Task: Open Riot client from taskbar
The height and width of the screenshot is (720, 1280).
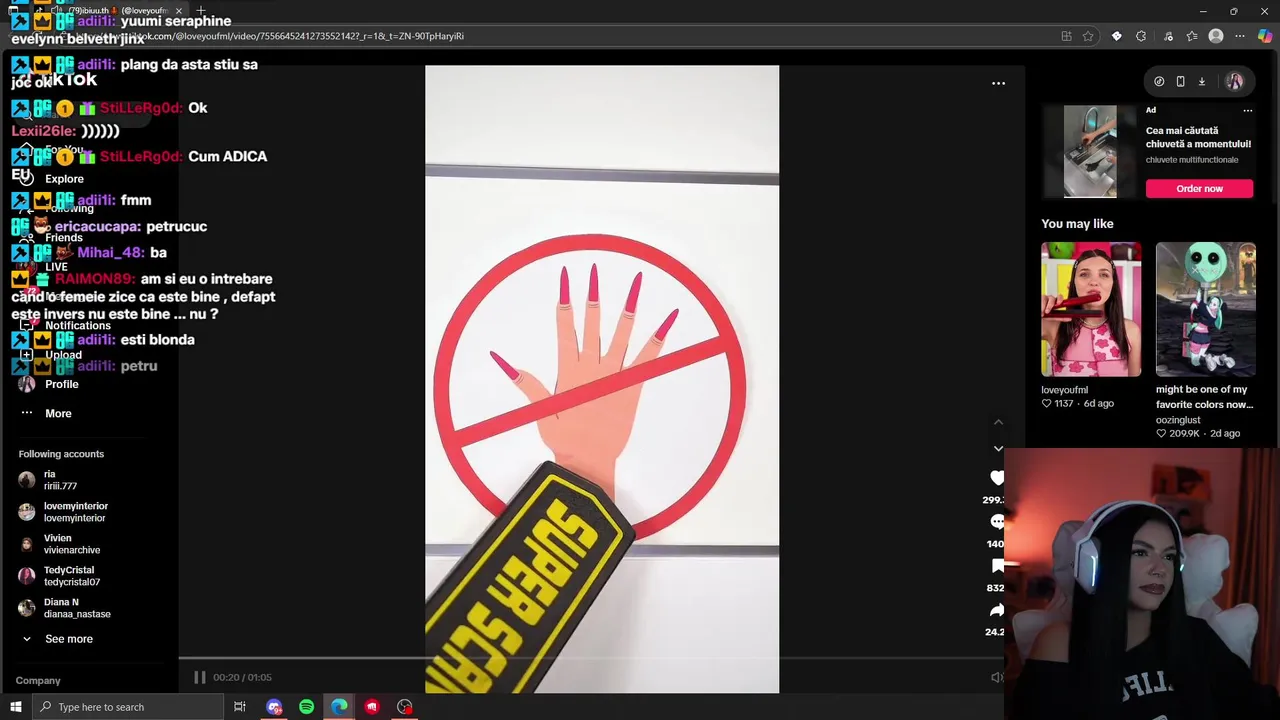Action: 372,707
